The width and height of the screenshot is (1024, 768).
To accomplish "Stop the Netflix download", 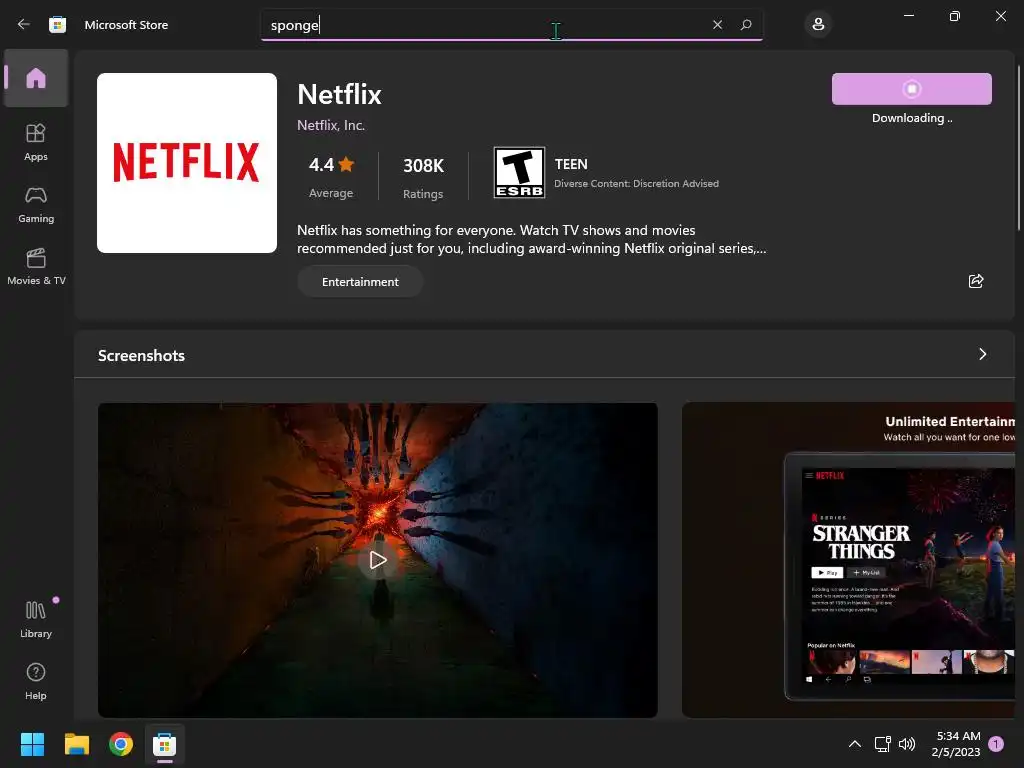I will tap(912, 89).
